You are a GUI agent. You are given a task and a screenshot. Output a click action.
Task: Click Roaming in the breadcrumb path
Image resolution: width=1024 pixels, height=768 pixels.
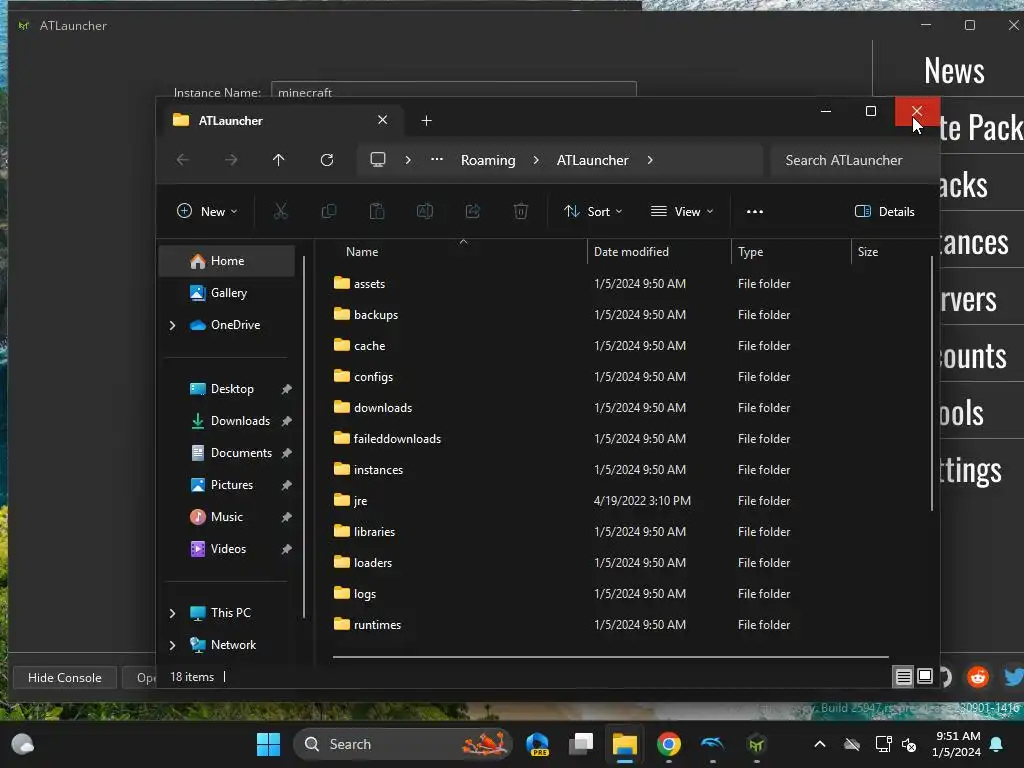(x=488, y=160)
